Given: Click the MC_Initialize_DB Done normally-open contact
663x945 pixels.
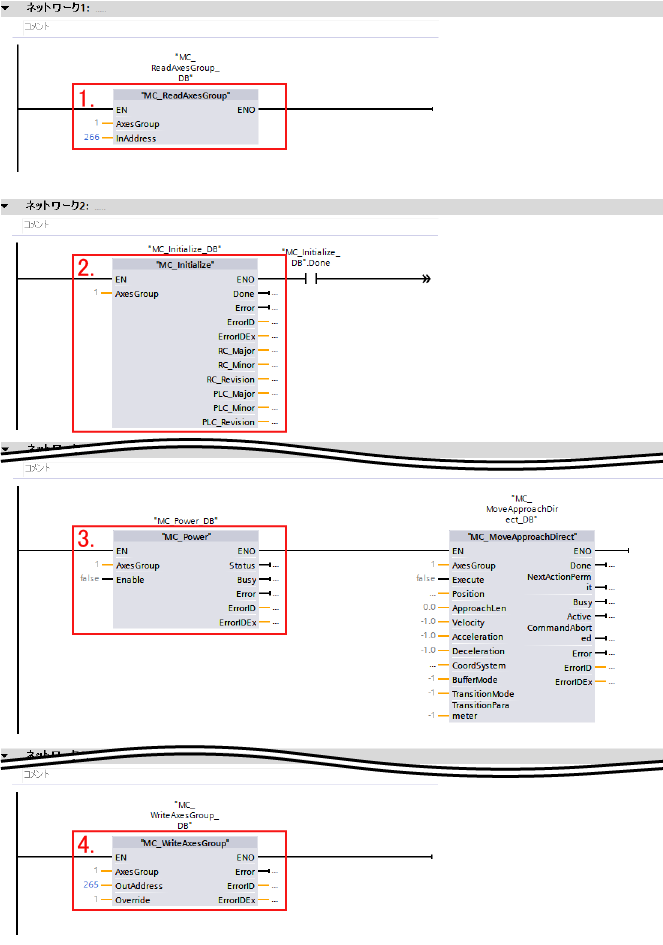Looking at the screenshot, I should tap(309, 279).
